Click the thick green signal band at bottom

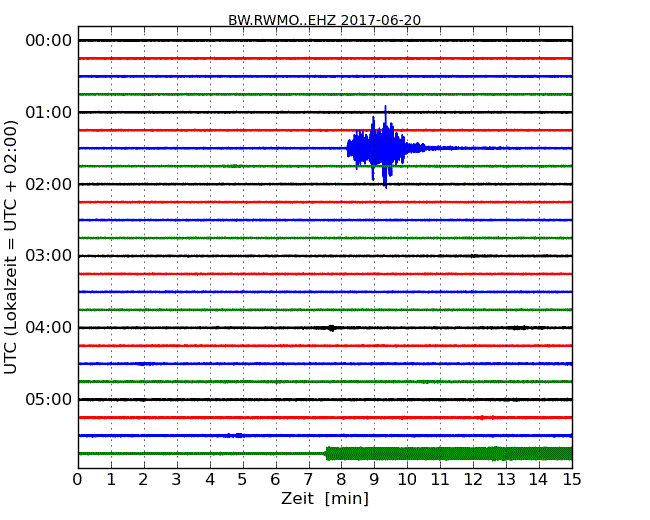coord(449,454)
